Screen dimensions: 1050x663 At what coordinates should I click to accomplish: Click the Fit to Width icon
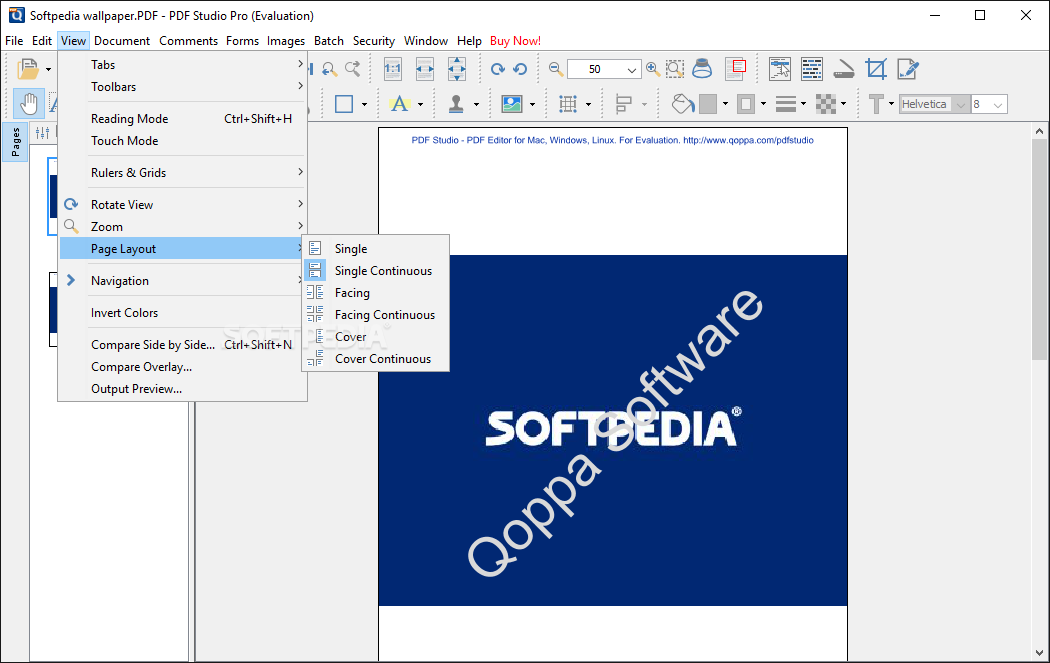(x=425, y=69)
